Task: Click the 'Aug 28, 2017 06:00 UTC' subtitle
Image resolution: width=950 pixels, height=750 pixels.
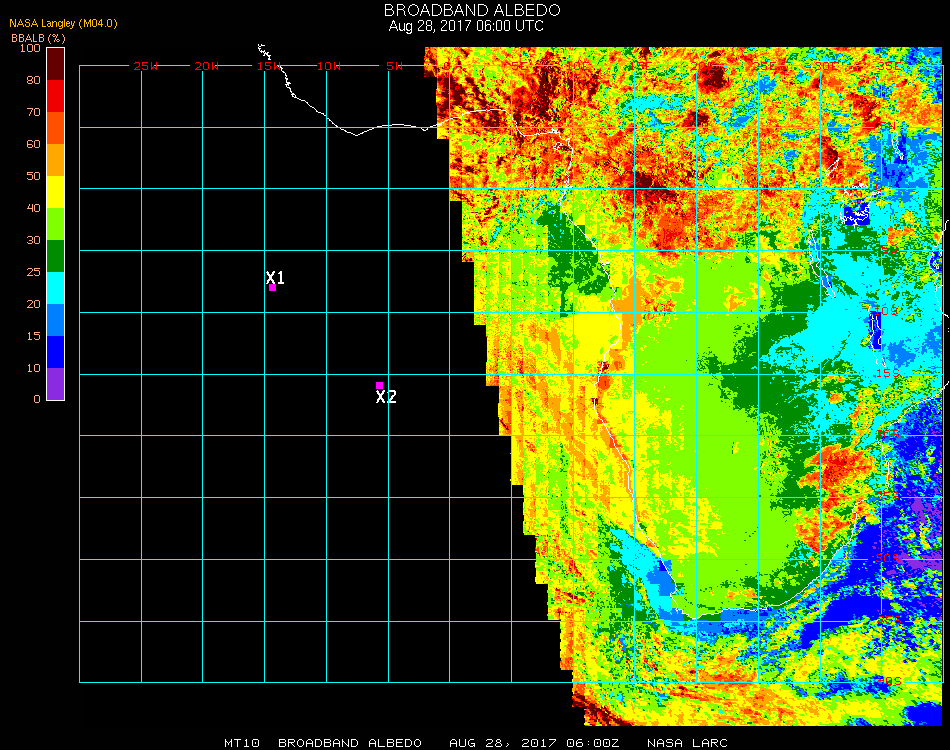Action: point(466,26)
